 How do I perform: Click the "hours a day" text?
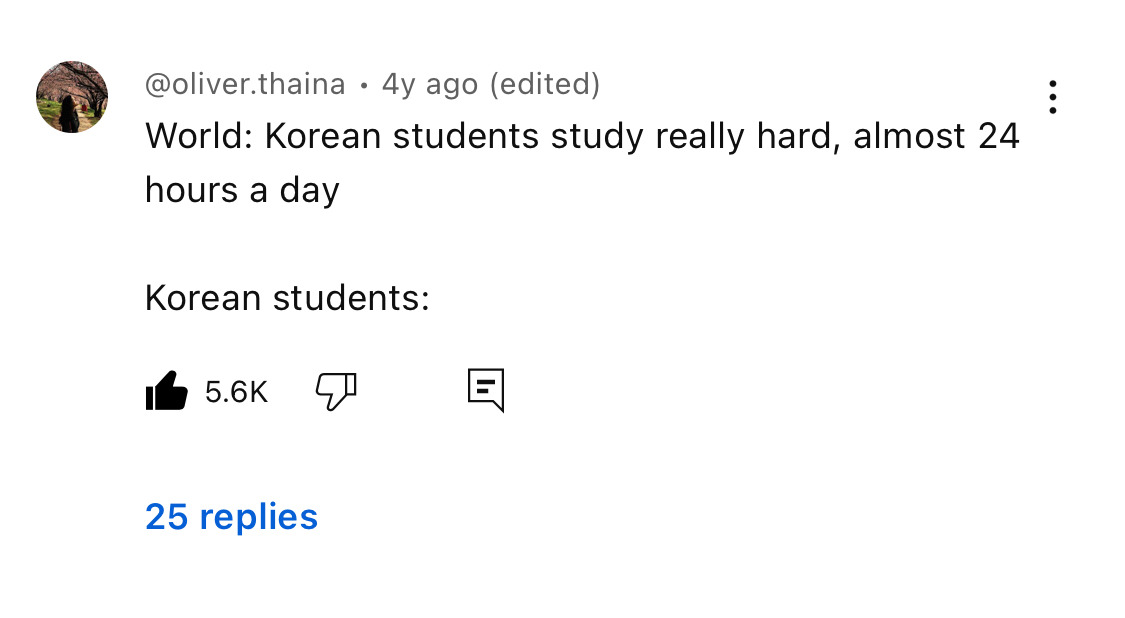pyautogui.click(x=242, y=190)
